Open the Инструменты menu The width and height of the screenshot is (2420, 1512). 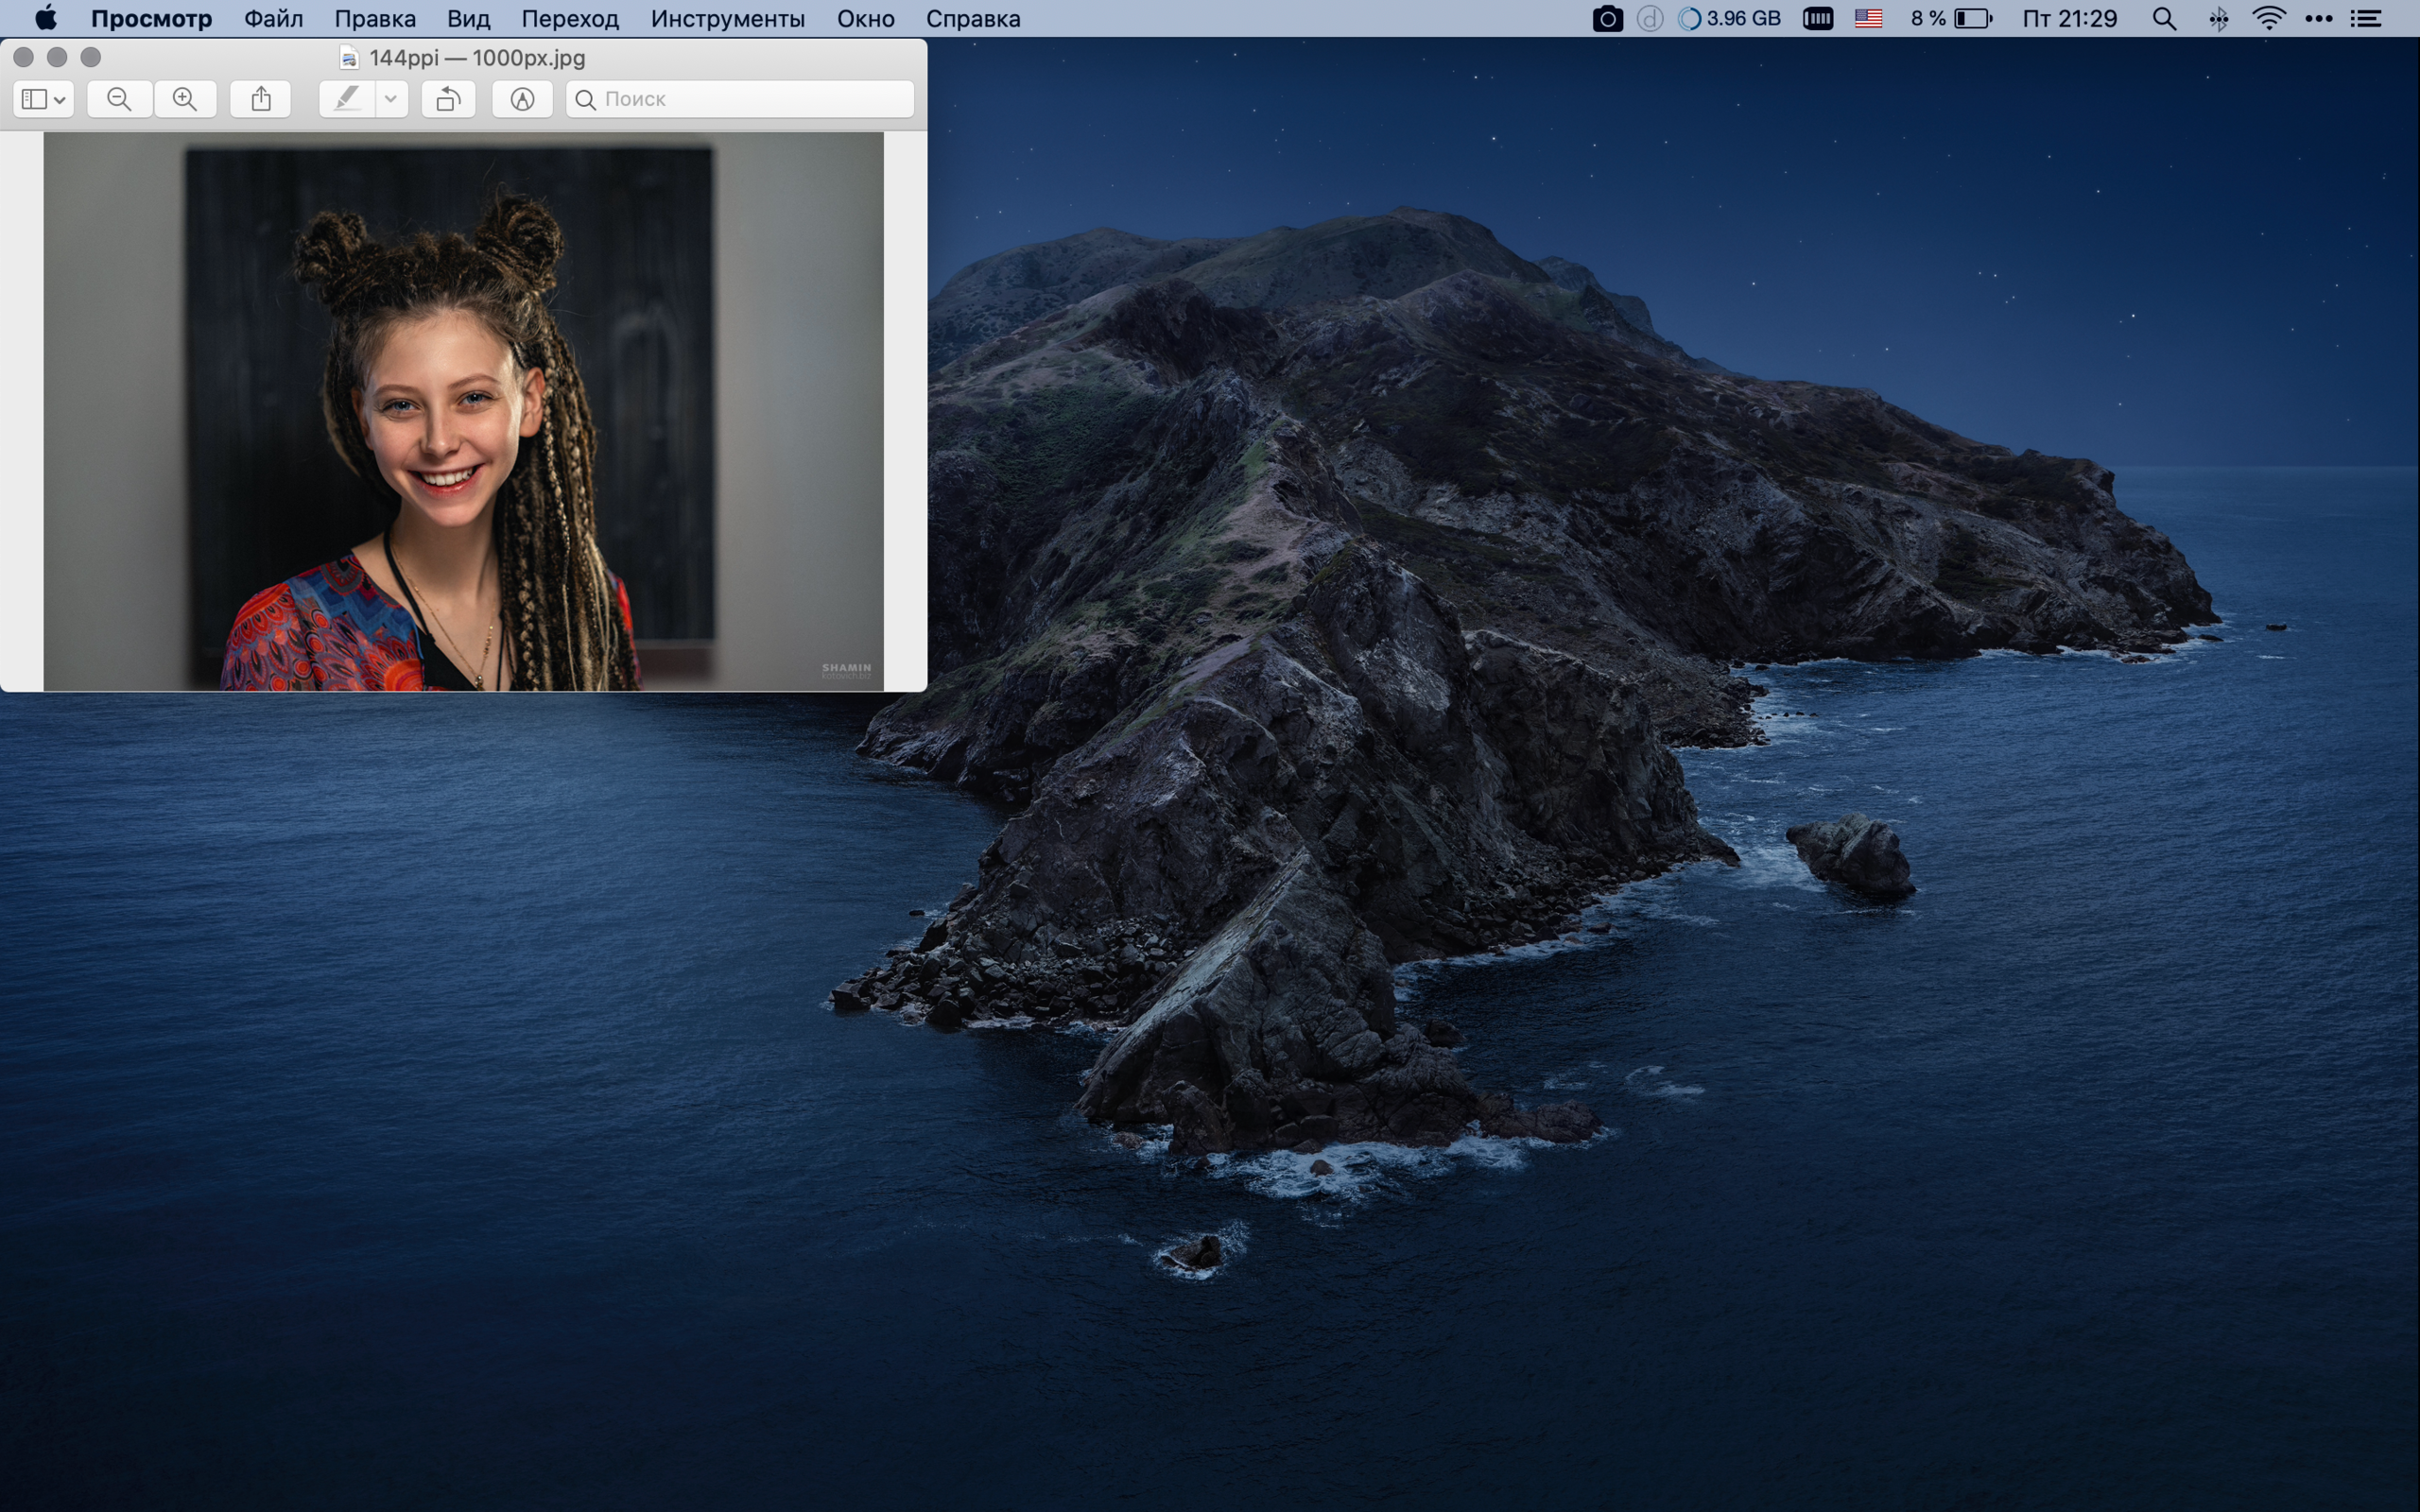pyautogui.click(x=727, y=19)
